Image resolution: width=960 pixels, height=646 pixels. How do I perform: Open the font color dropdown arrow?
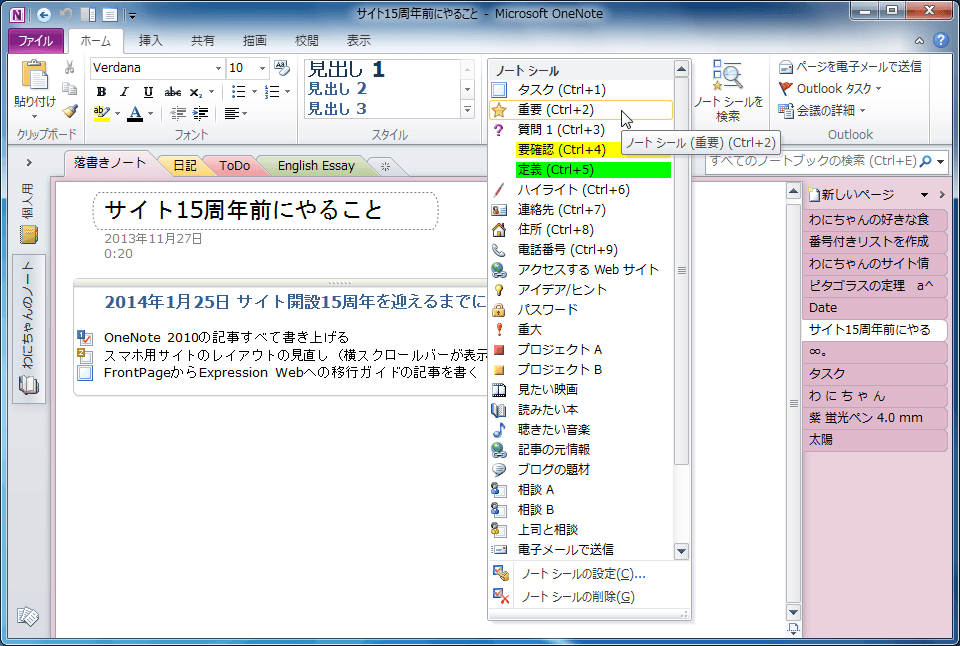tap(151, 113)
